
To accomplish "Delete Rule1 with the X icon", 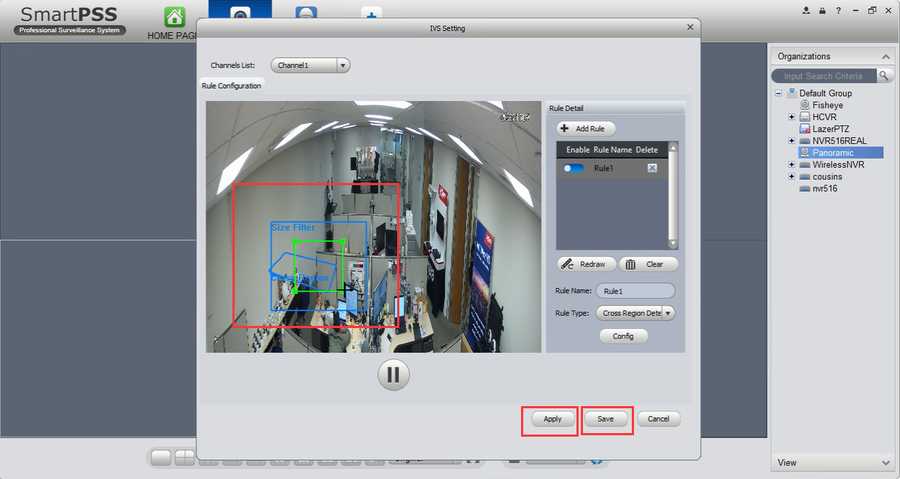I will pyautogui.click(x=652, y=168).
